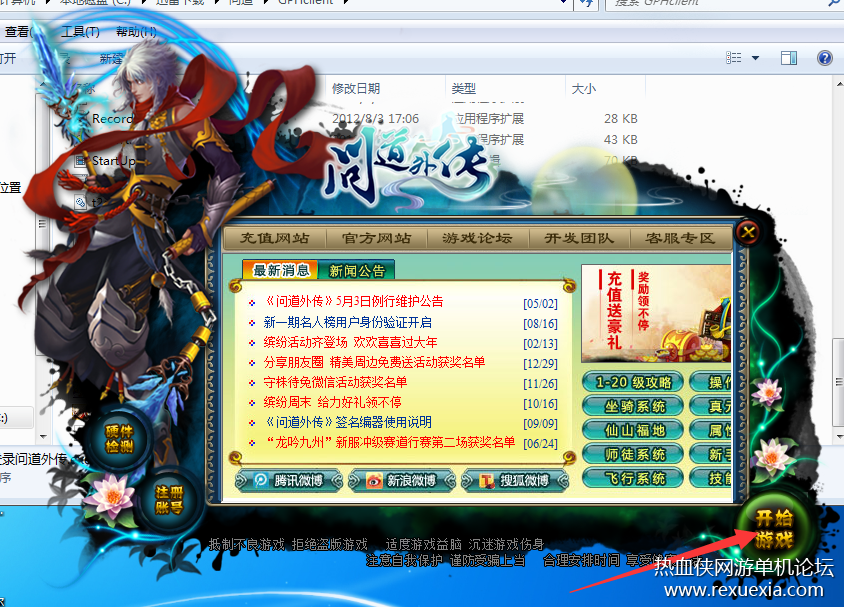
Task: Open the 工具(T) menu in Explorer
Action: coord(80,32)
